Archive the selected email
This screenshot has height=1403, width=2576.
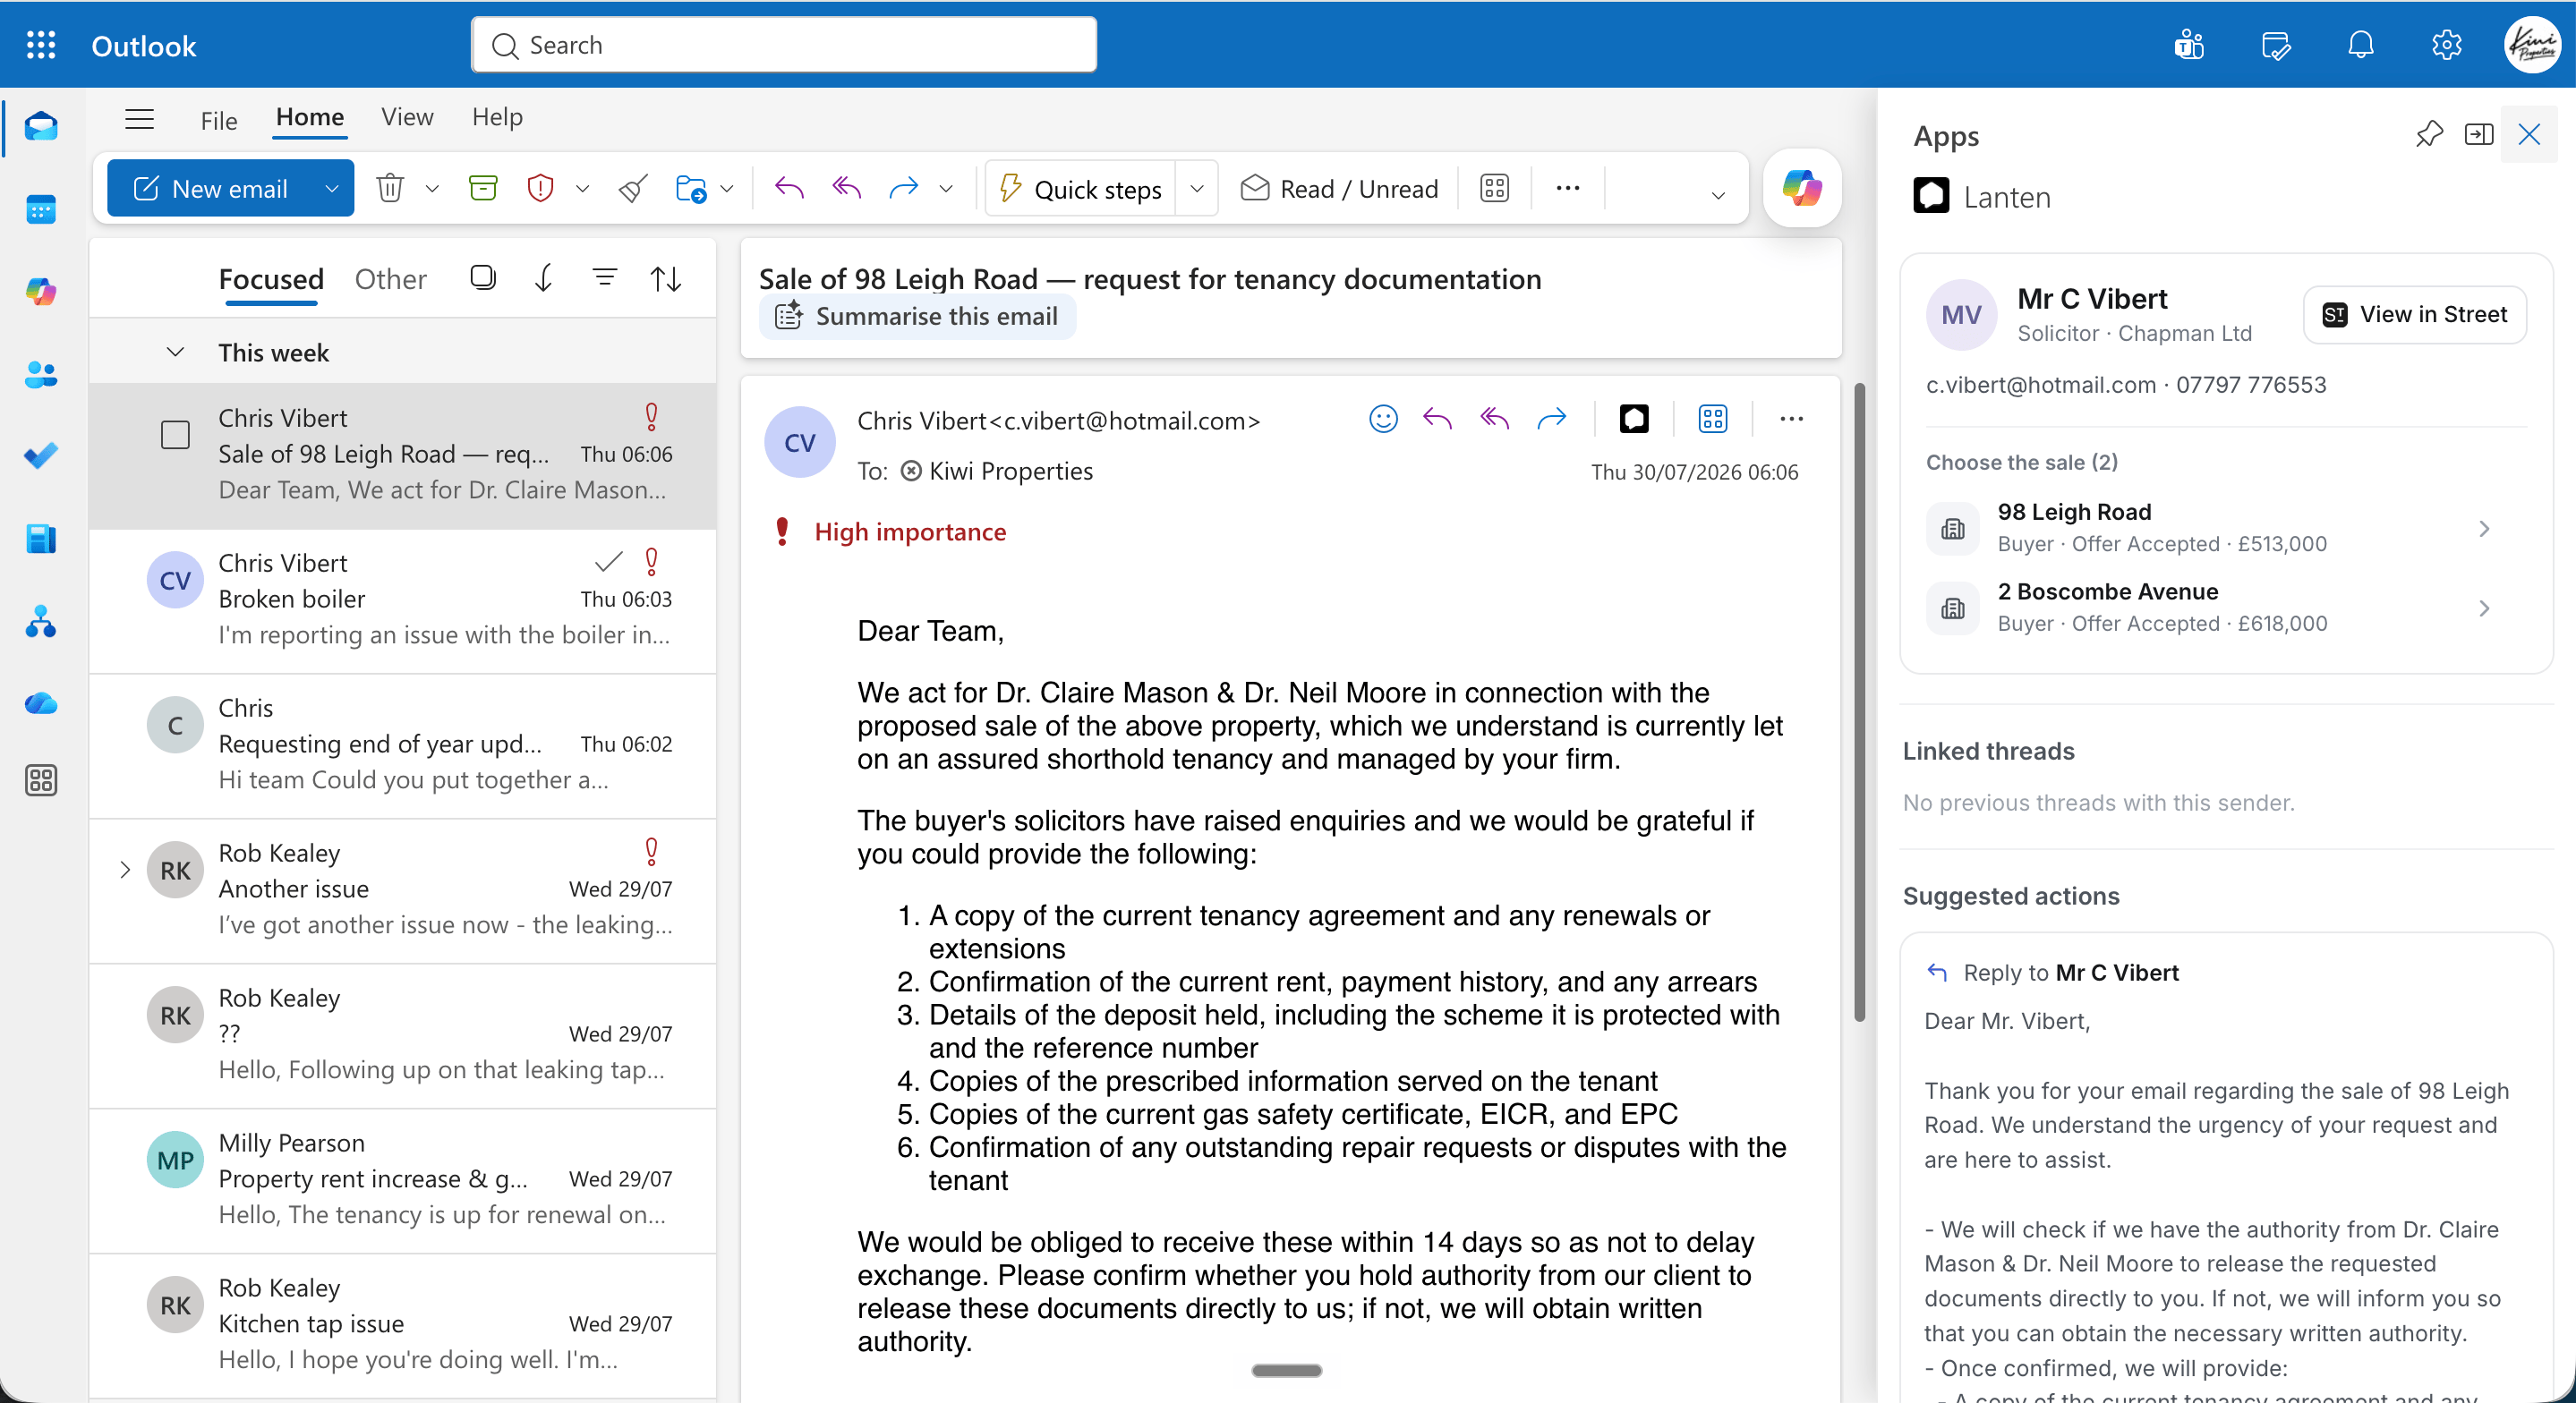[483, 188]
